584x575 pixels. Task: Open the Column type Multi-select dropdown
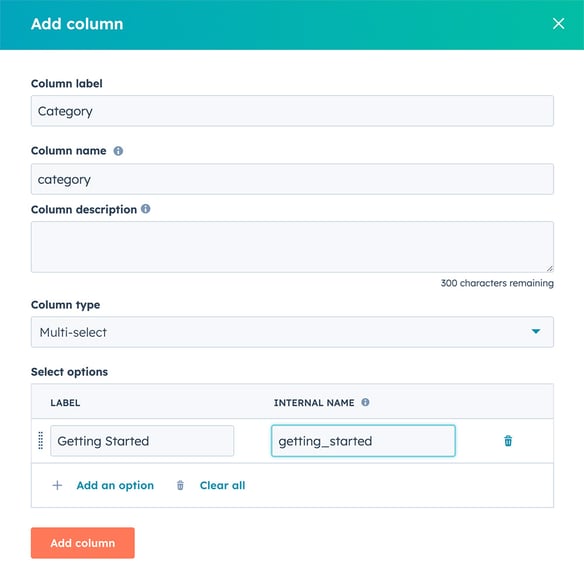point(292,332)
